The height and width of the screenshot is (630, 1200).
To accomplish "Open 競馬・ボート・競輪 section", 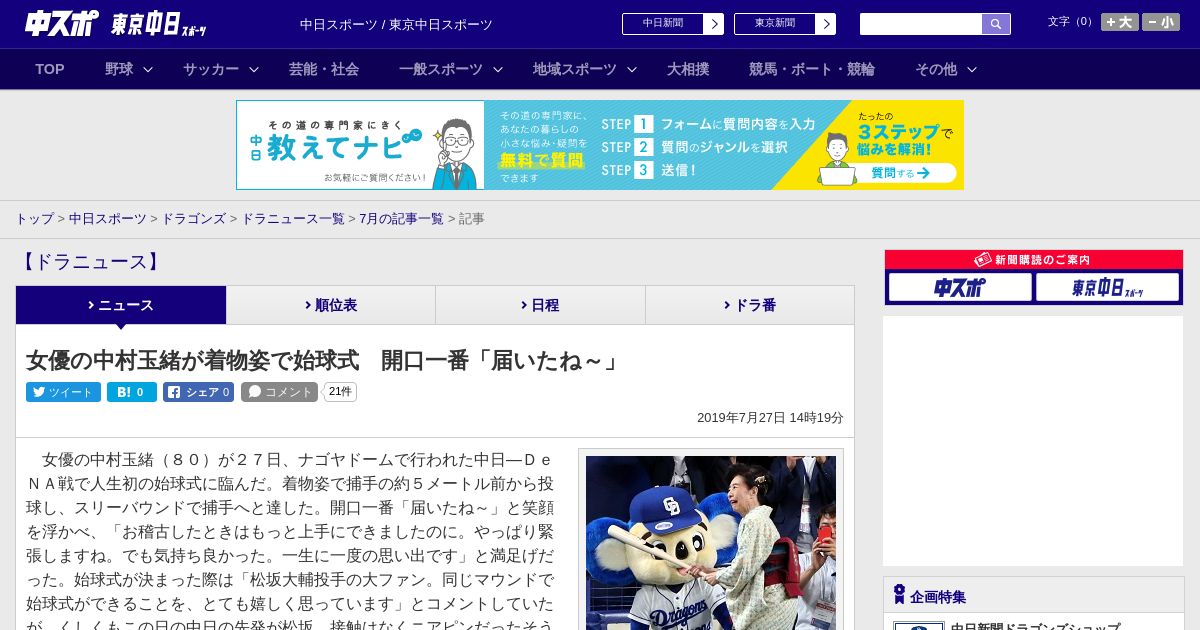I will click(x=812, y=69).
